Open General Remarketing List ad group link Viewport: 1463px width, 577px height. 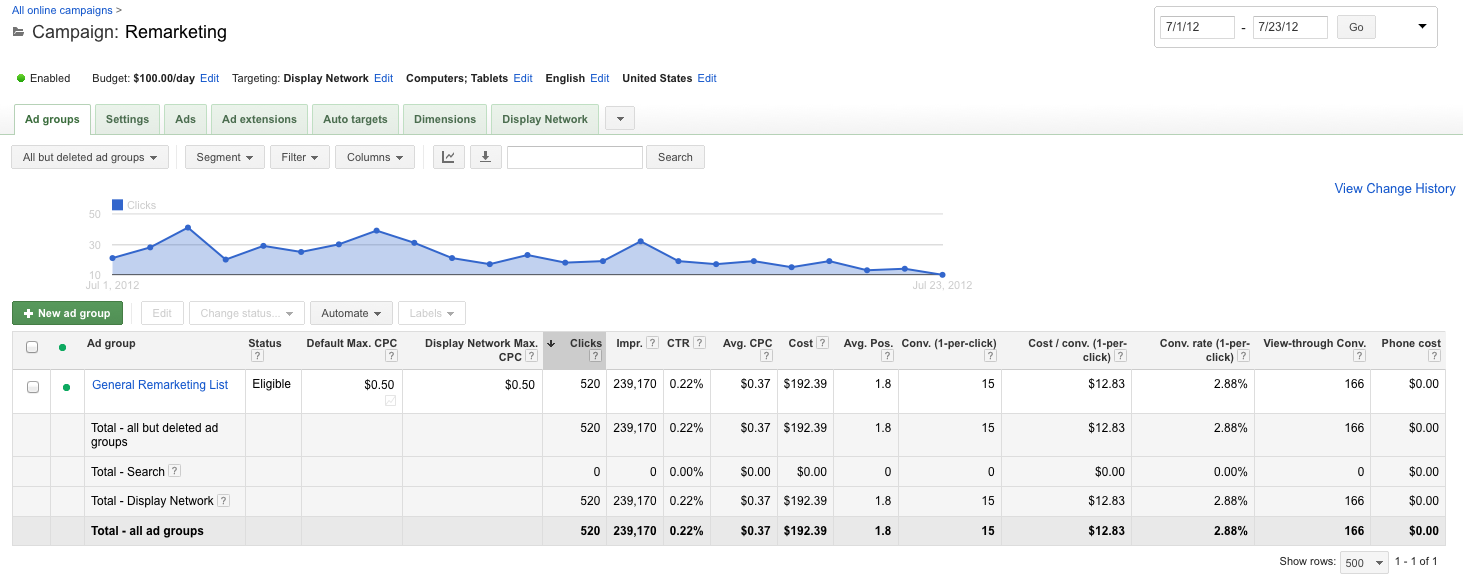tap(160, 384)
